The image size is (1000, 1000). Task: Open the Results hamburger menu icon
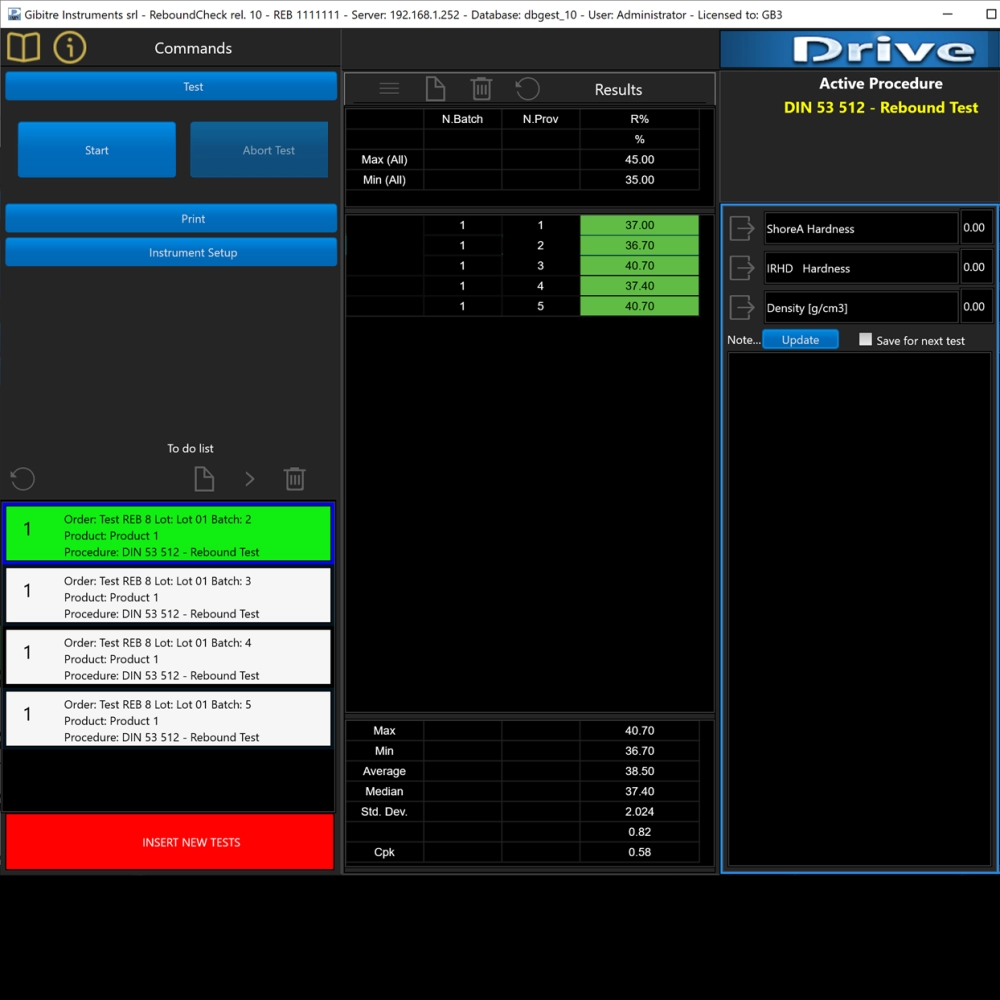pos(389,89)
